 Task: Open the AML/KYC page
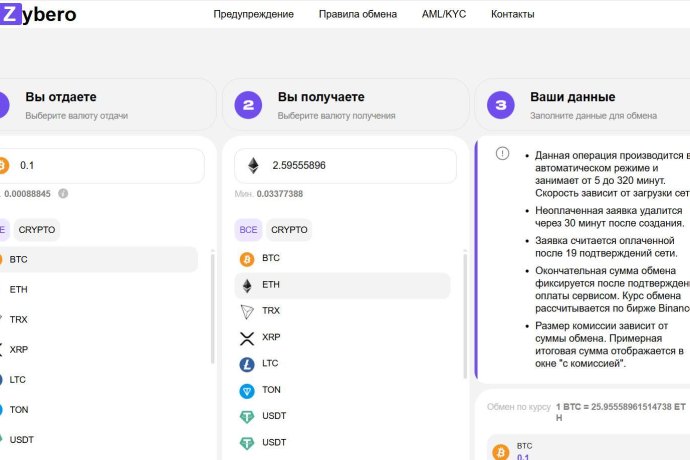[444, 14]
